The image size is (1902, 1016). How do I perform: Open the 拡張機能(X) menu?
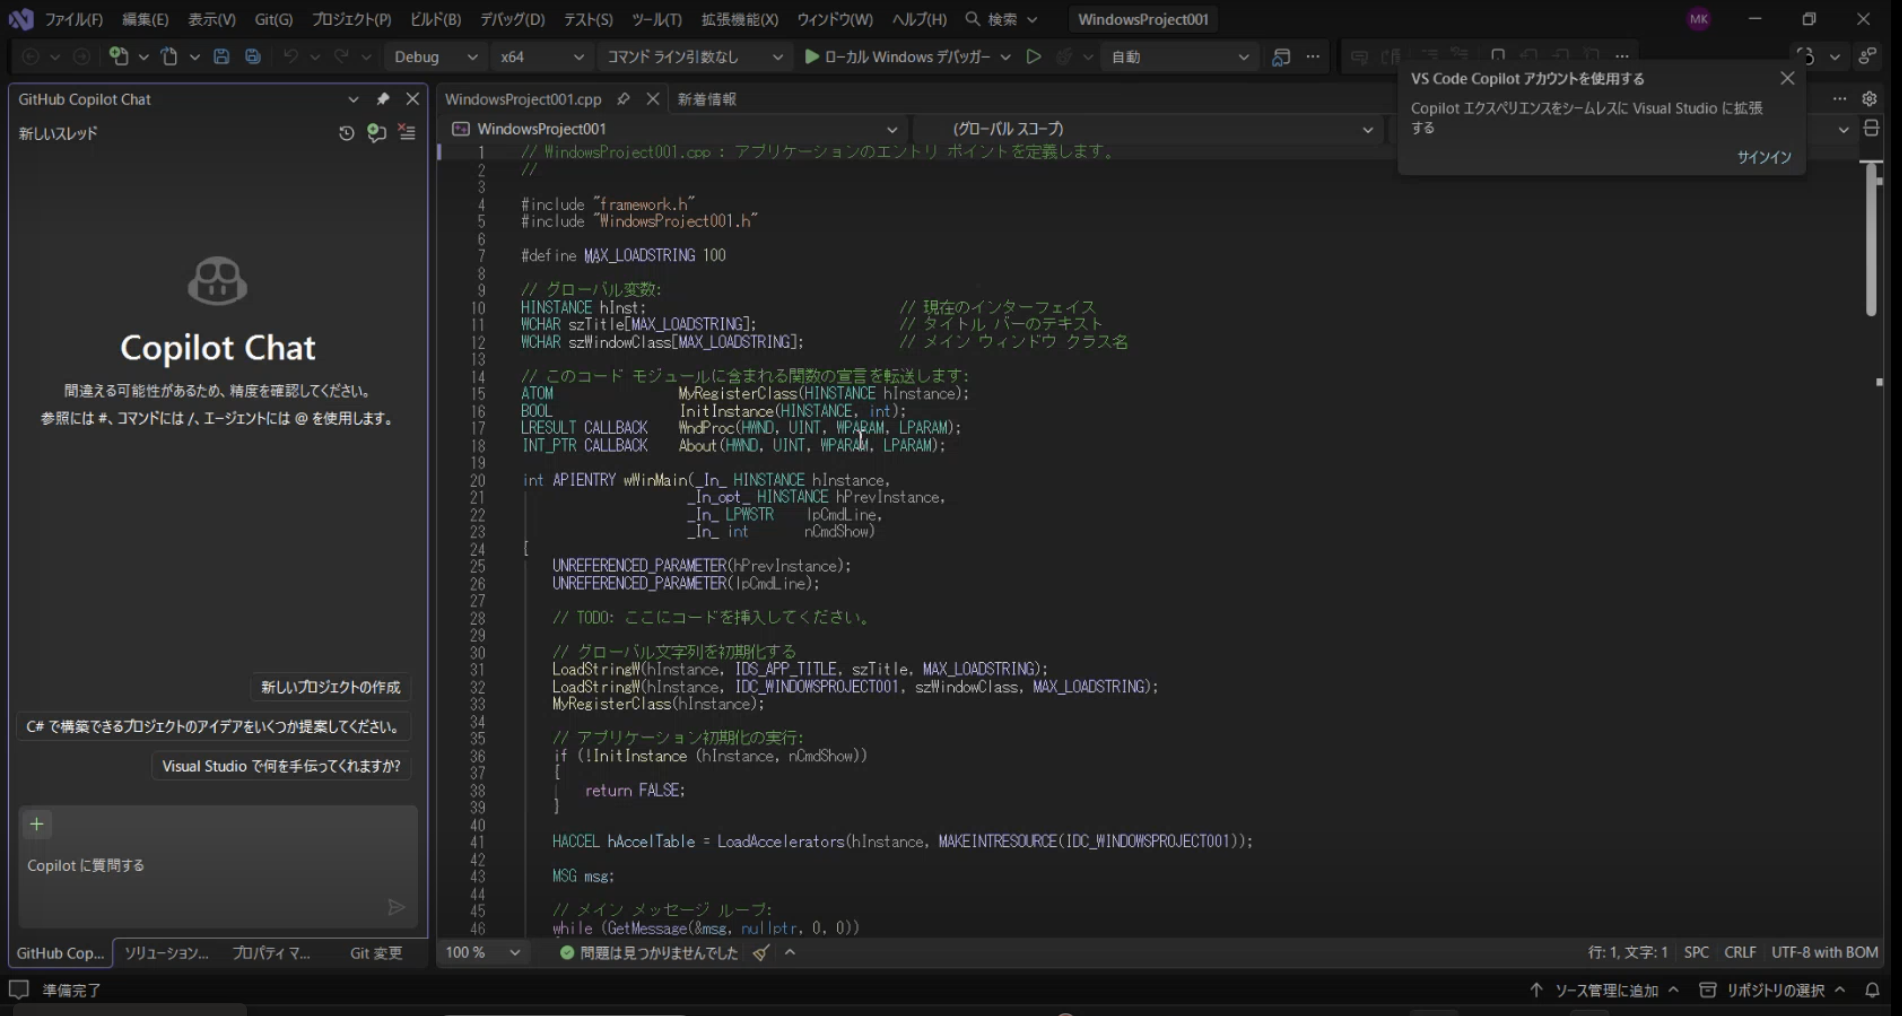point(739,19)
